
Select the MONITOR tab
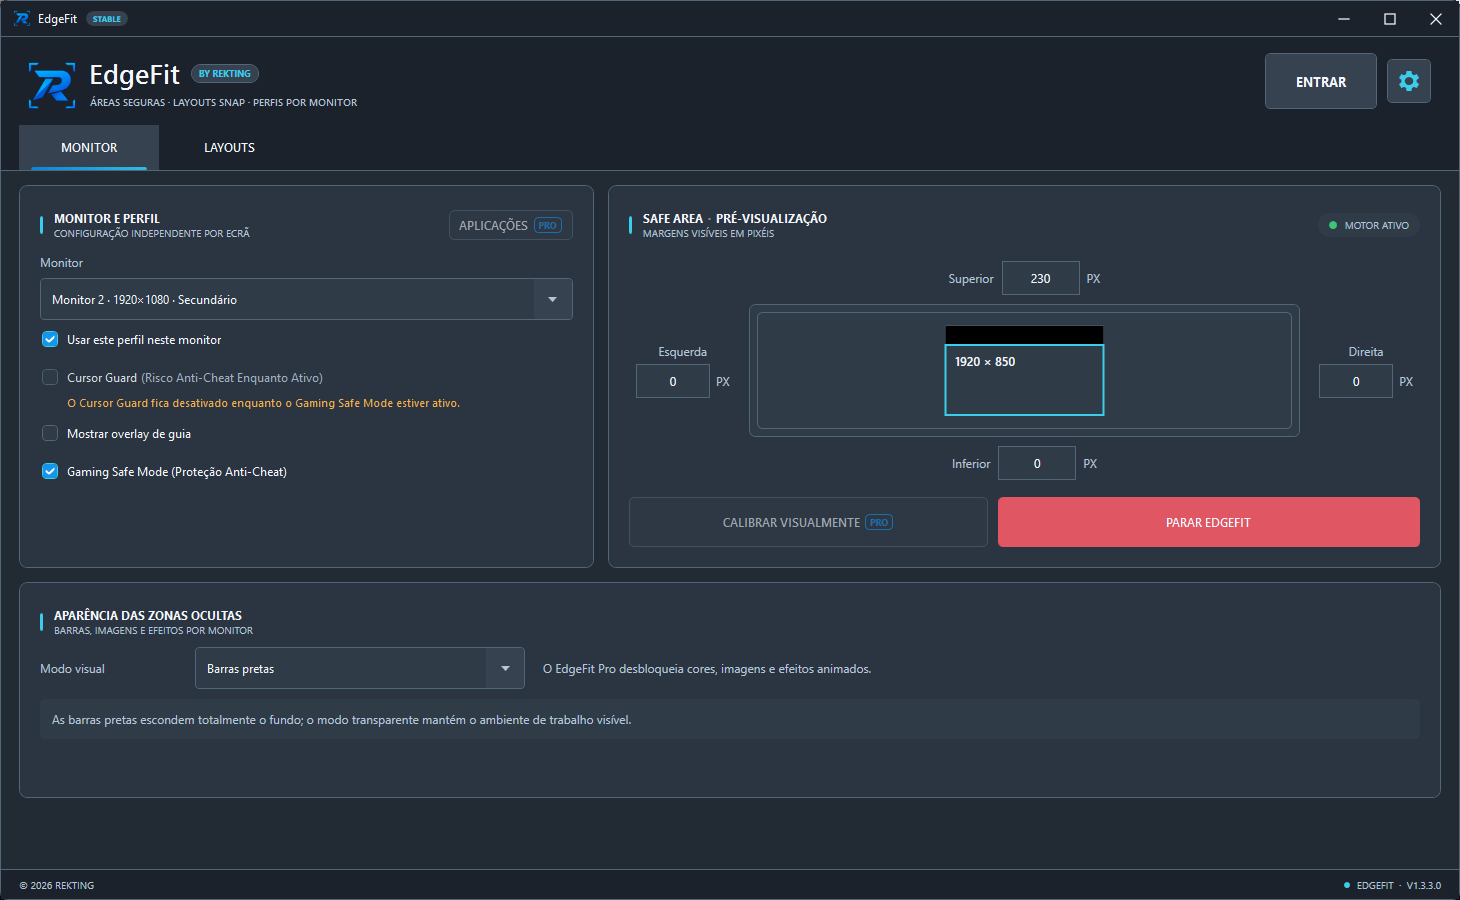click(89, 147)
